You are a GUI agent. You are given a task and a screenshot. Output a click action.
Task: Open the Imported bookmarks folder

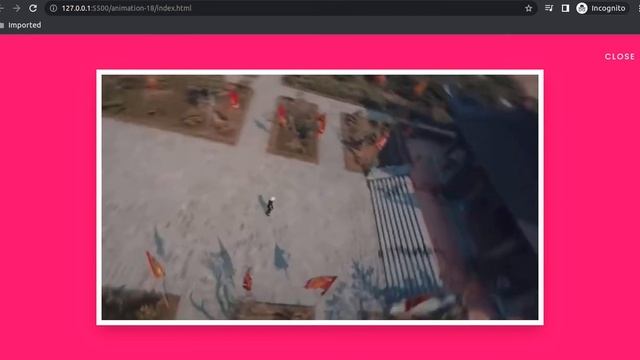(x=20, y=25)
